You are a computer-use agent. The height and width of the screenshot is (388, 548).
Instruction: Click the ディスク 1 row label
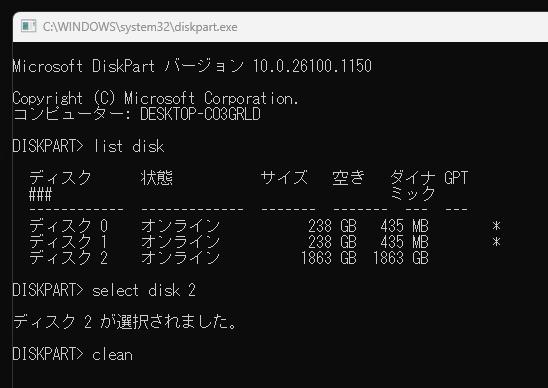[x=68, y=242]
